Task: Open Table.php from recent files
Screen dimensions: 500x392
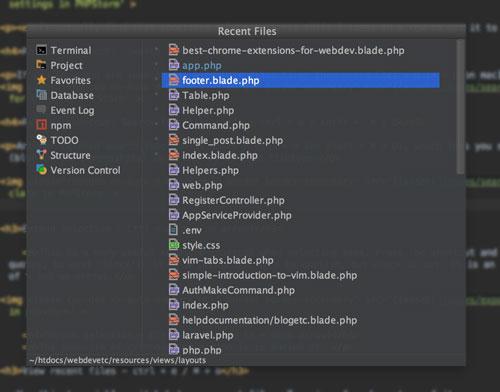Action: point(206,95)
